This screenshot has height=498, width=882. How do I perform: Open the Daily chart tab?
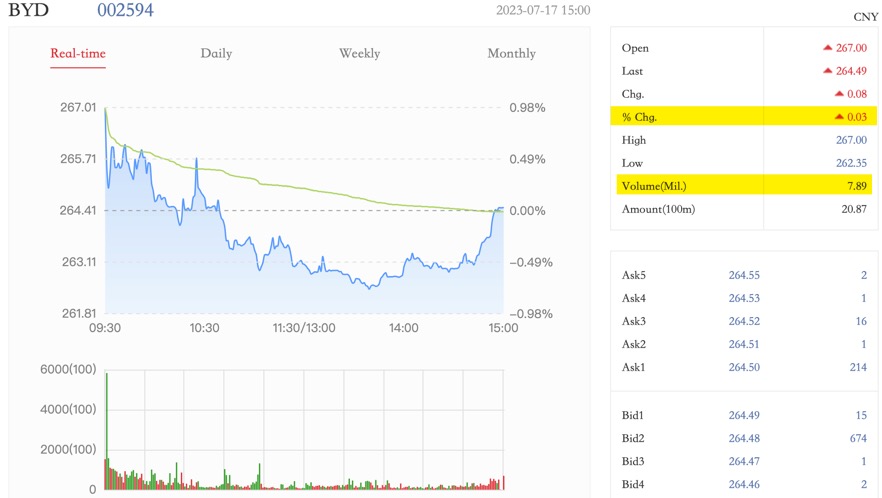tap(216, 54)
